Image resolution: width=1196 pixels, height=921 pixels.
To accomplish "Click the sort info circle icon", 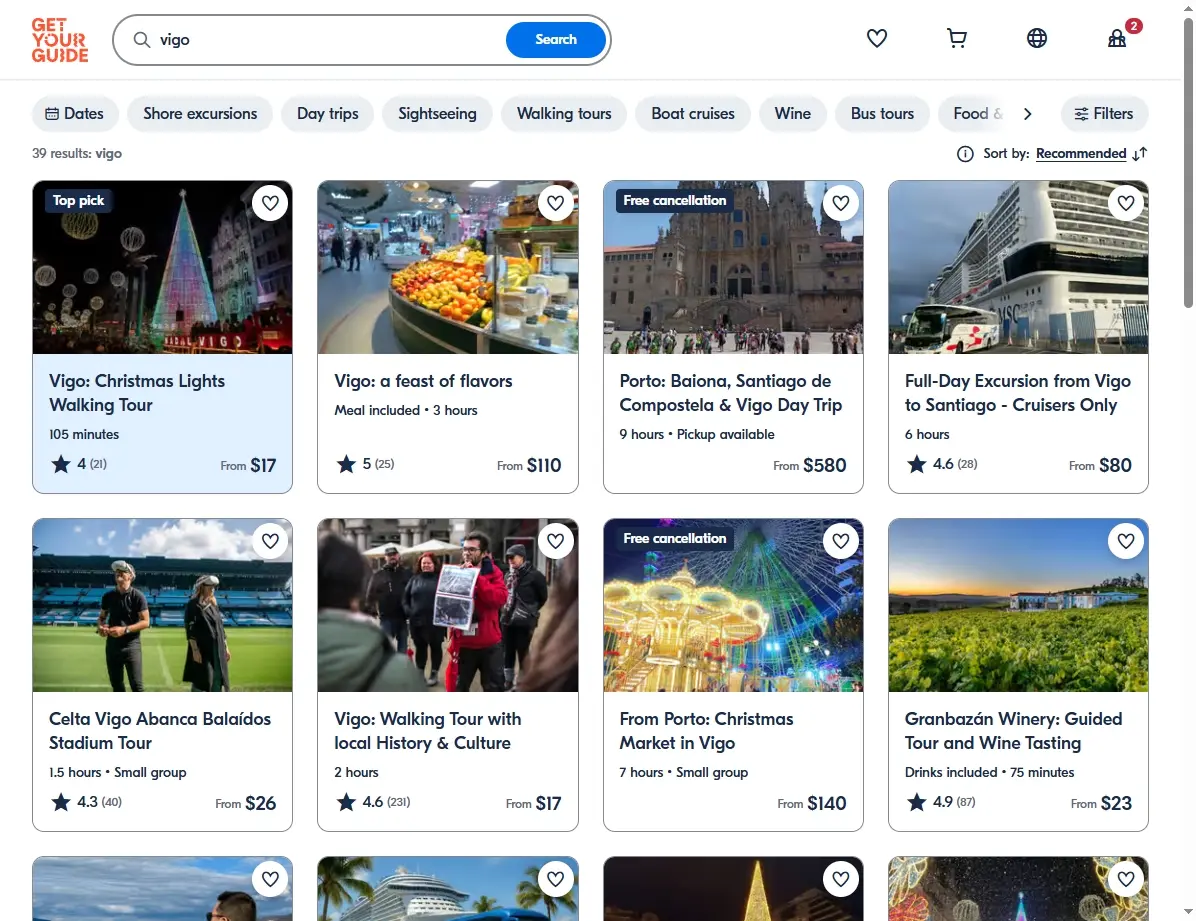I will [x=965, y=154].
